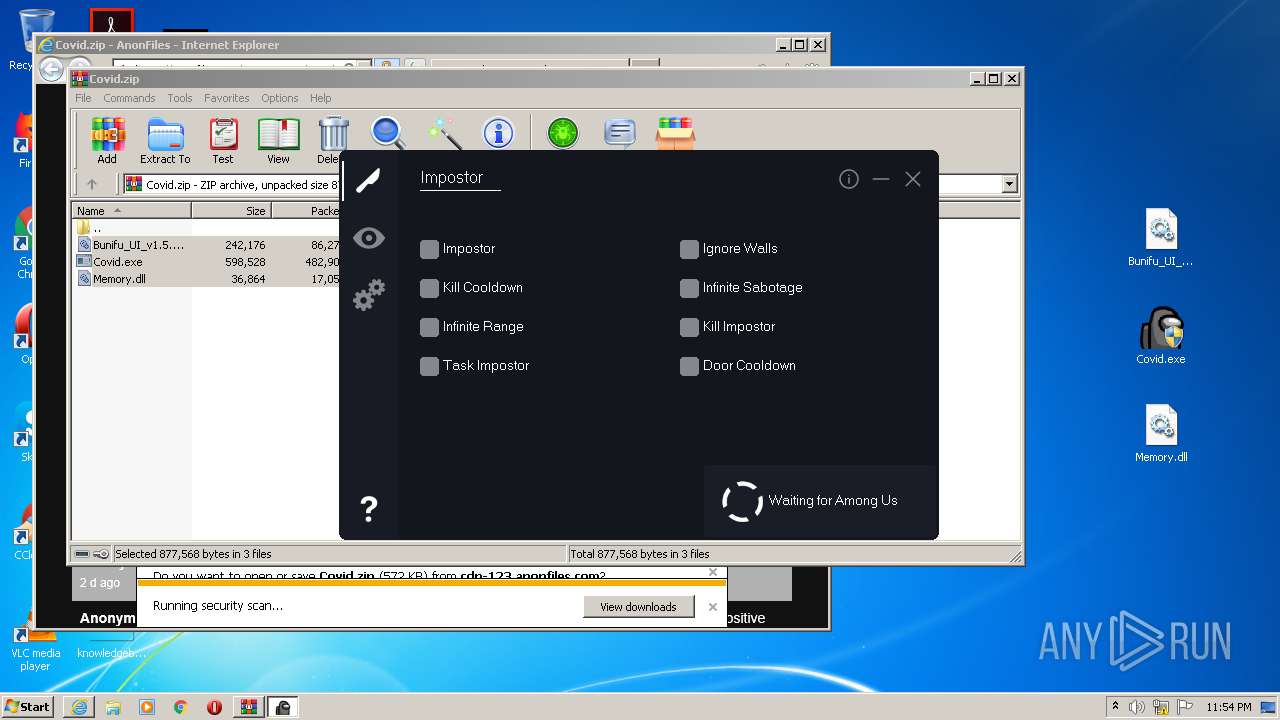This screenshot has height=720, width=1280.
Task: Open Internet Explorer from the taskbar
Action: 79,707
